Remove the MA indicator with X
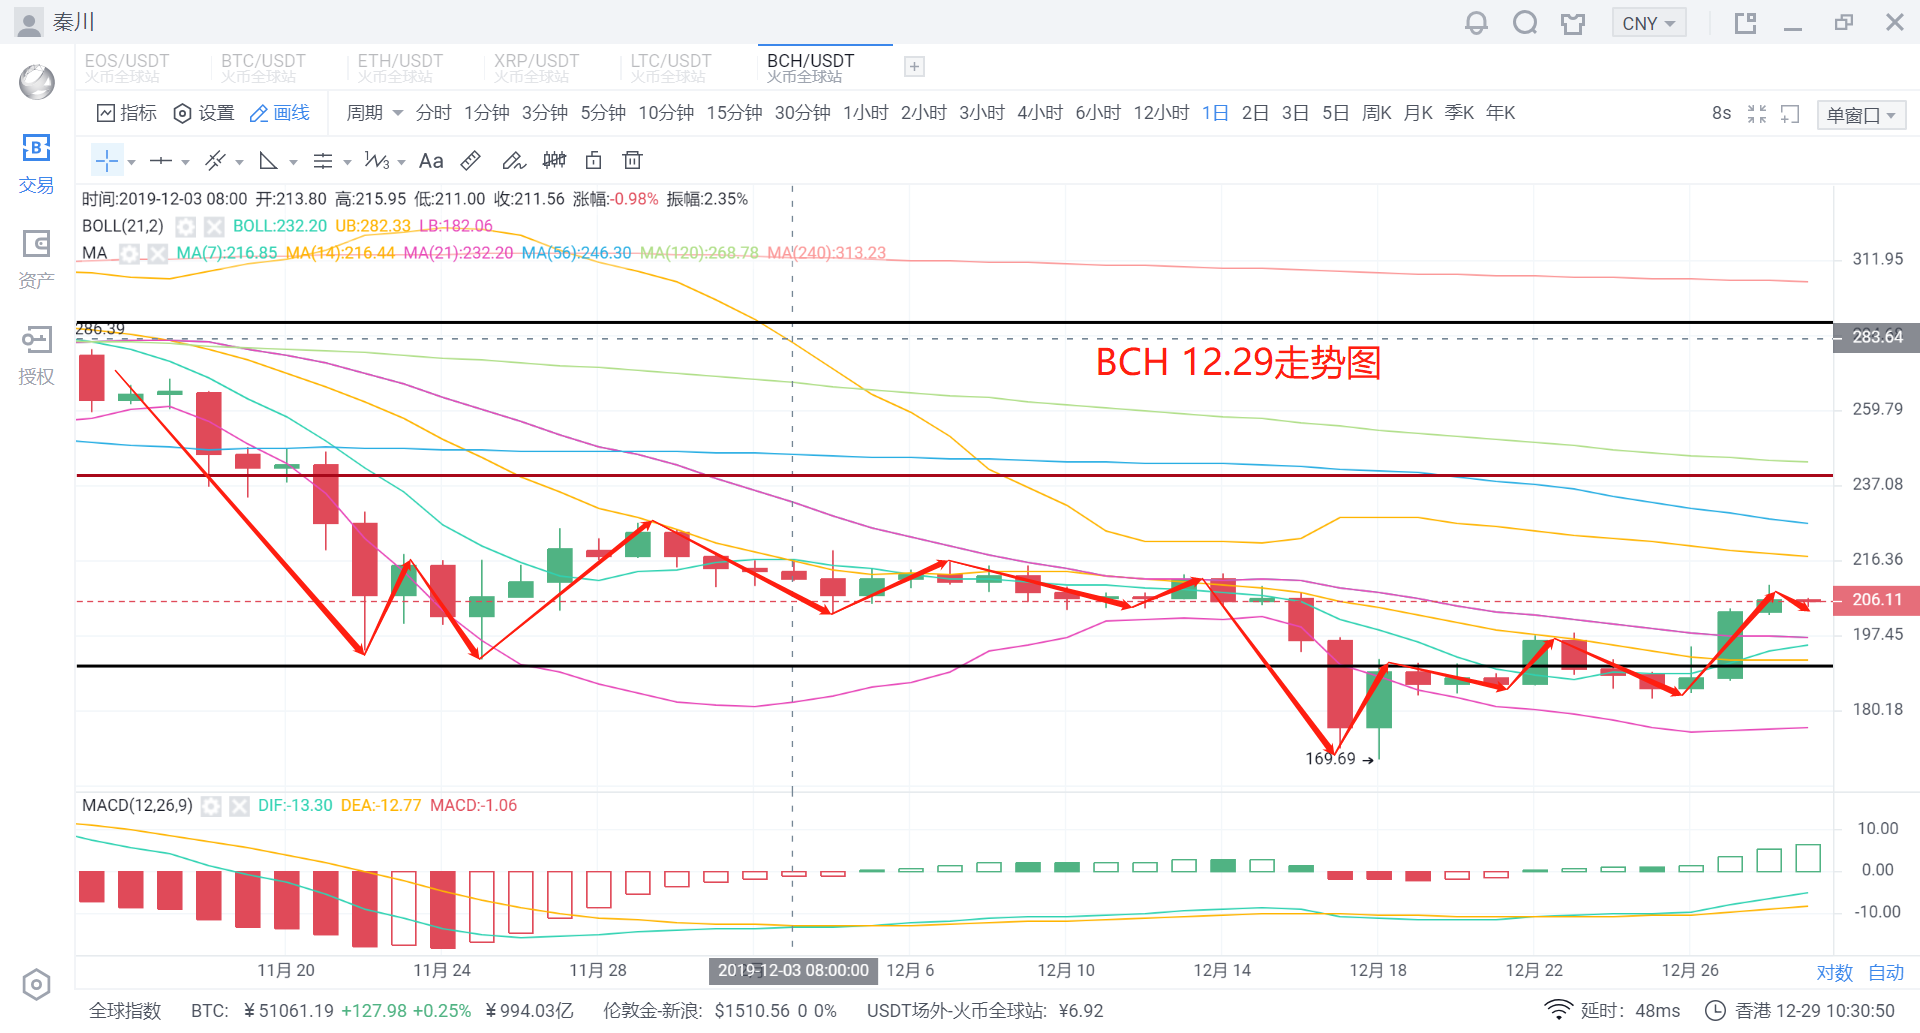The height and width of the screenshot is (1033, 1920). click(158, 254)
